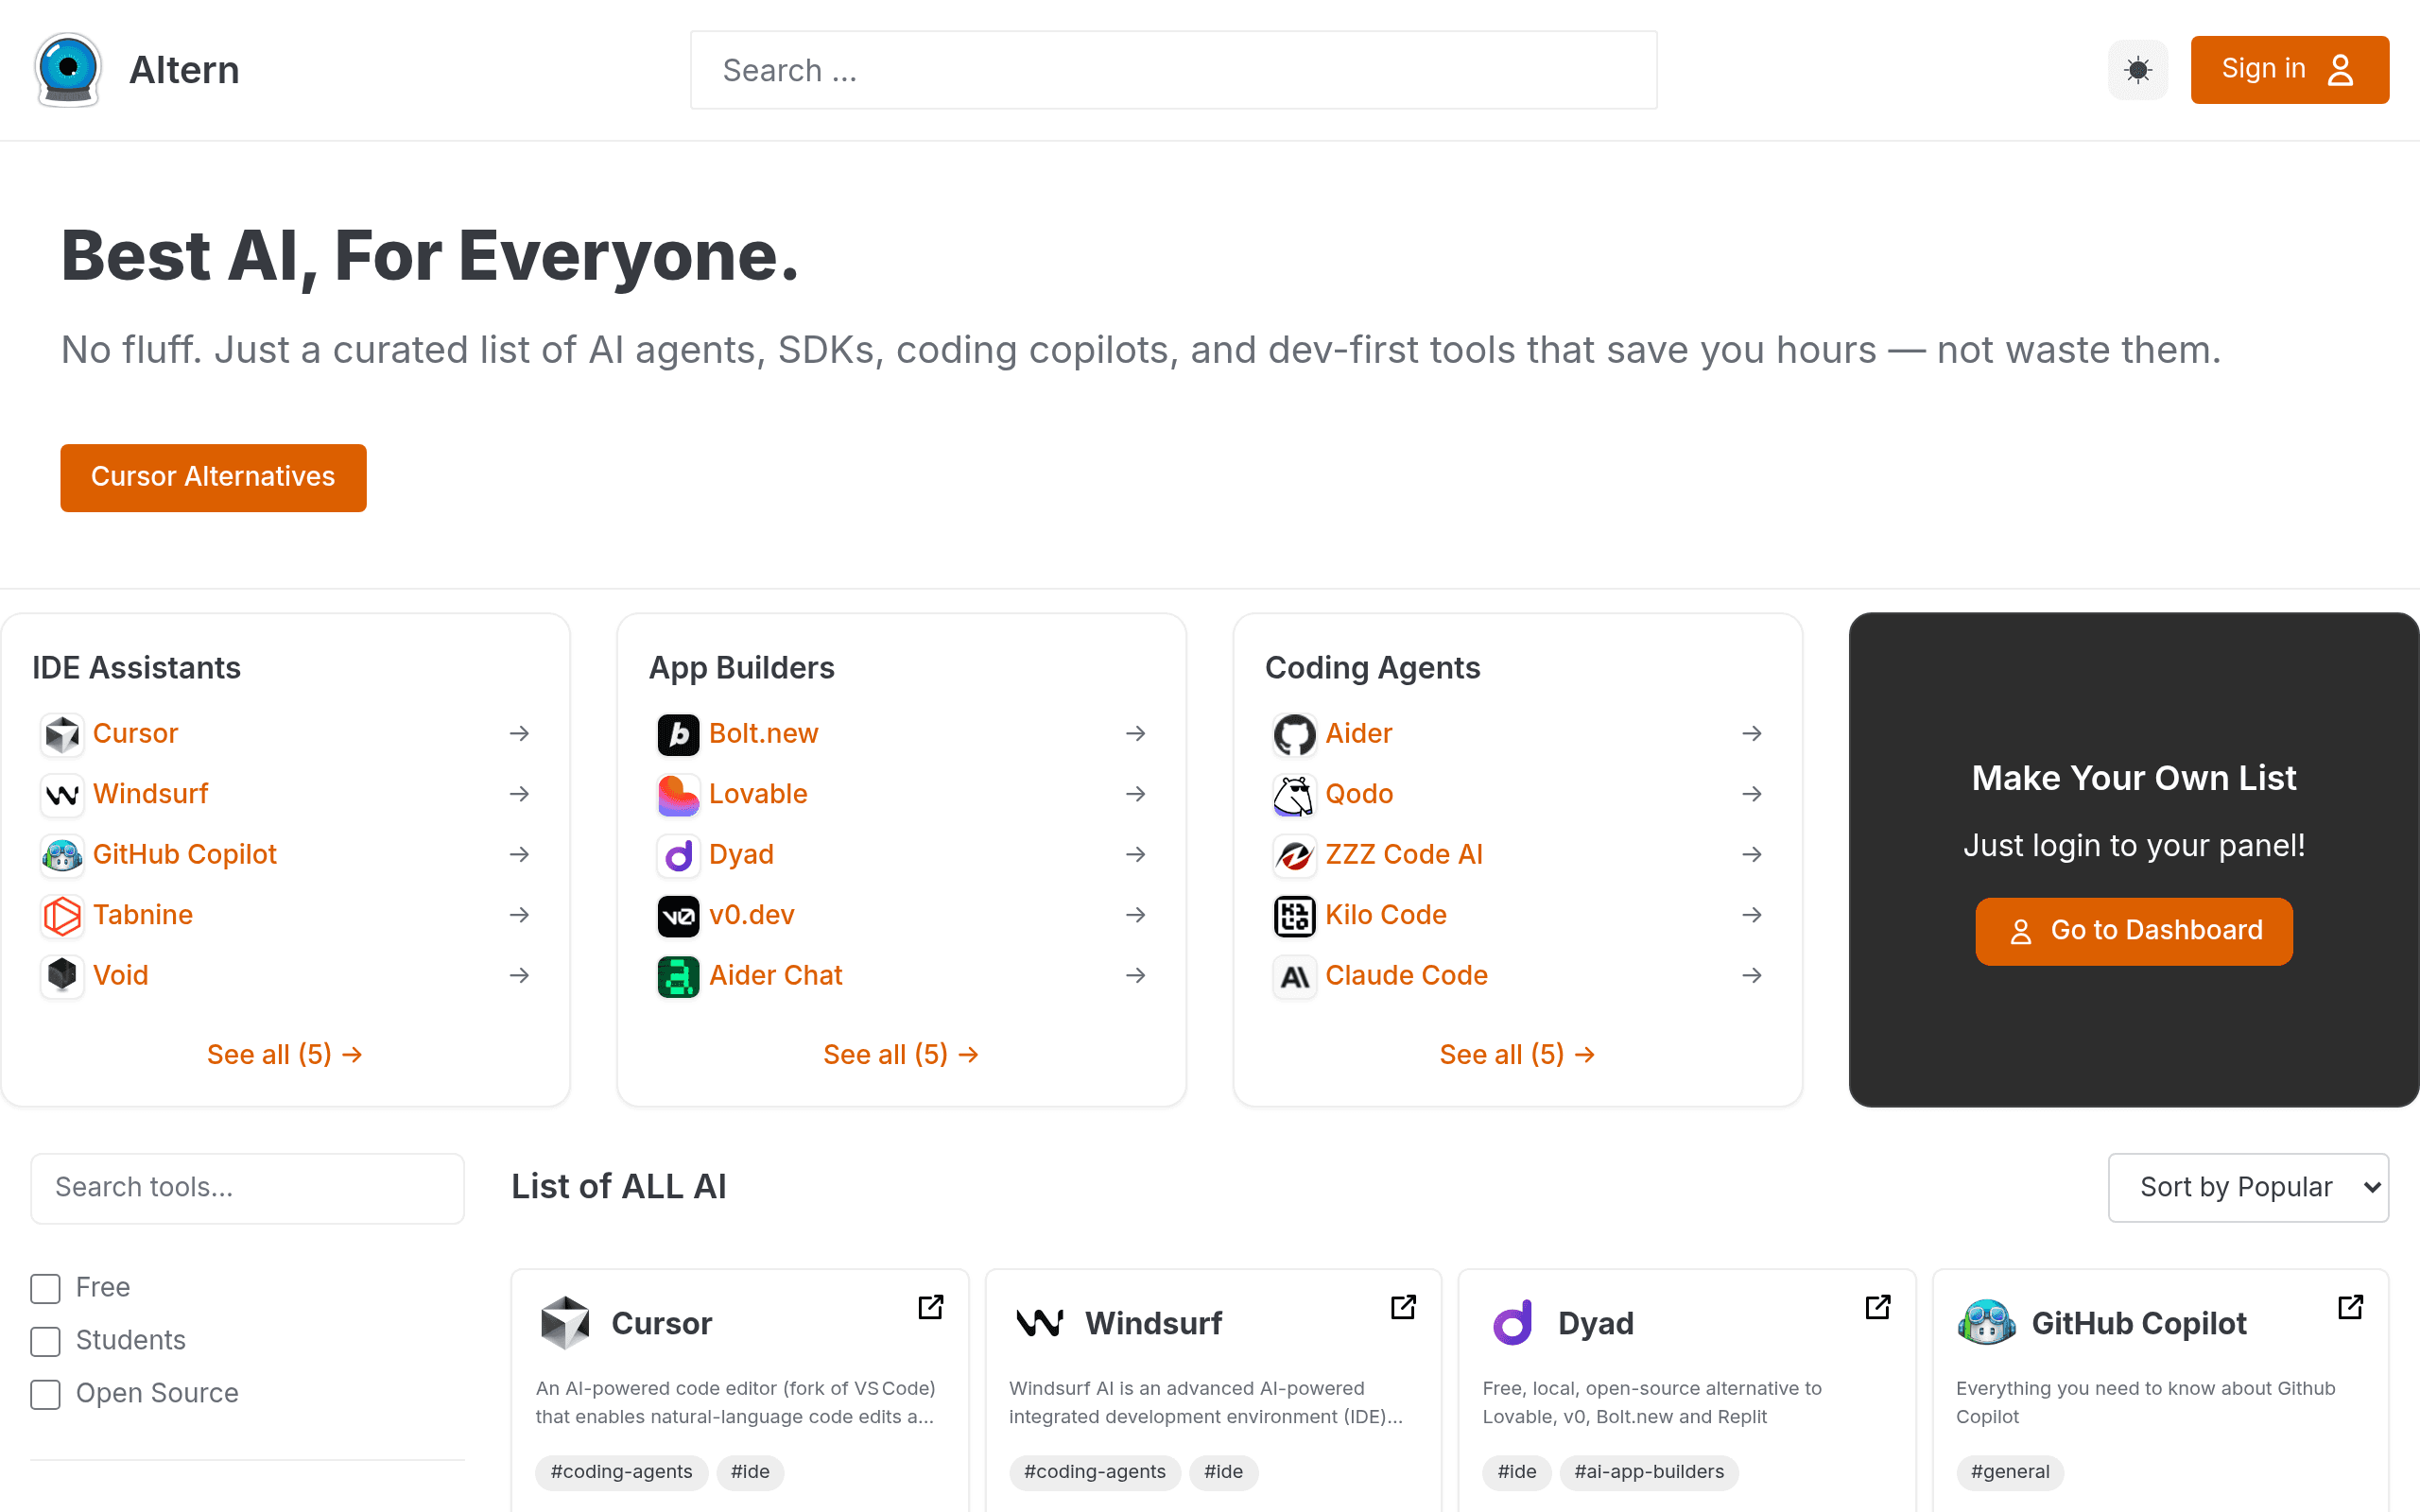The image size is (2420, 1512).
Task: Expand See all (5) under IDE Assistants
Action: [x=285, y=1054]
